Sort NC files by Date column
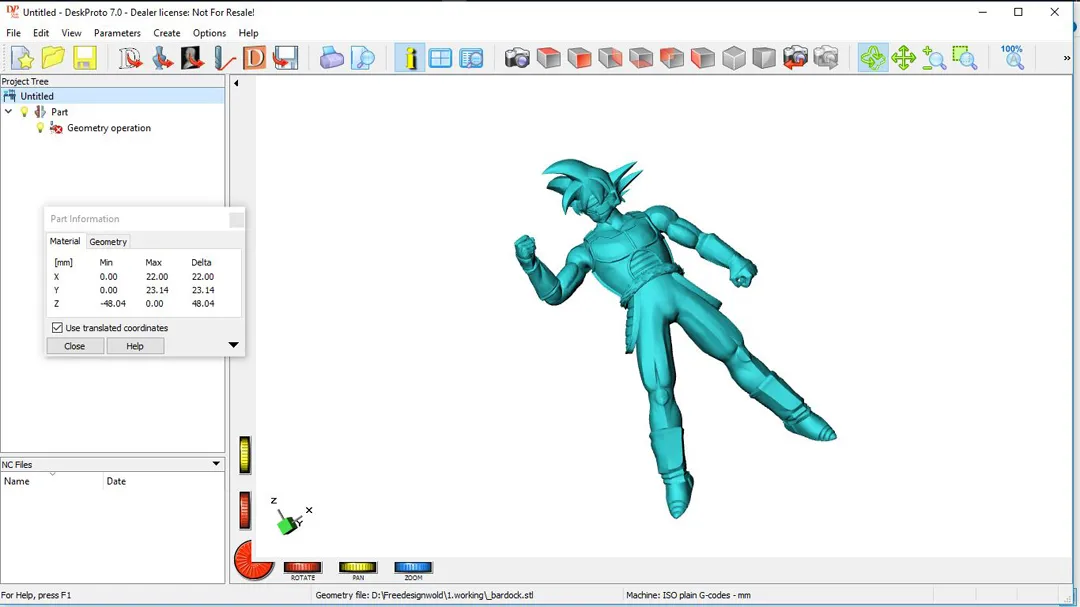Image resolution: width=1080 pixels, height=607 pixels. pyautogui.click(x=164, y=482)
